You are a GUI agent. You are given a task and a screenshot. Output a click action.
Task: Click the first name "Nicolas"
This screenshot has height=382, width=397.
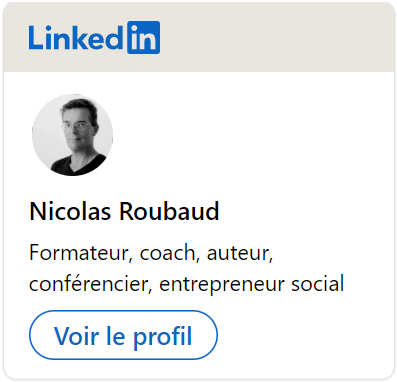pos(70,211)
